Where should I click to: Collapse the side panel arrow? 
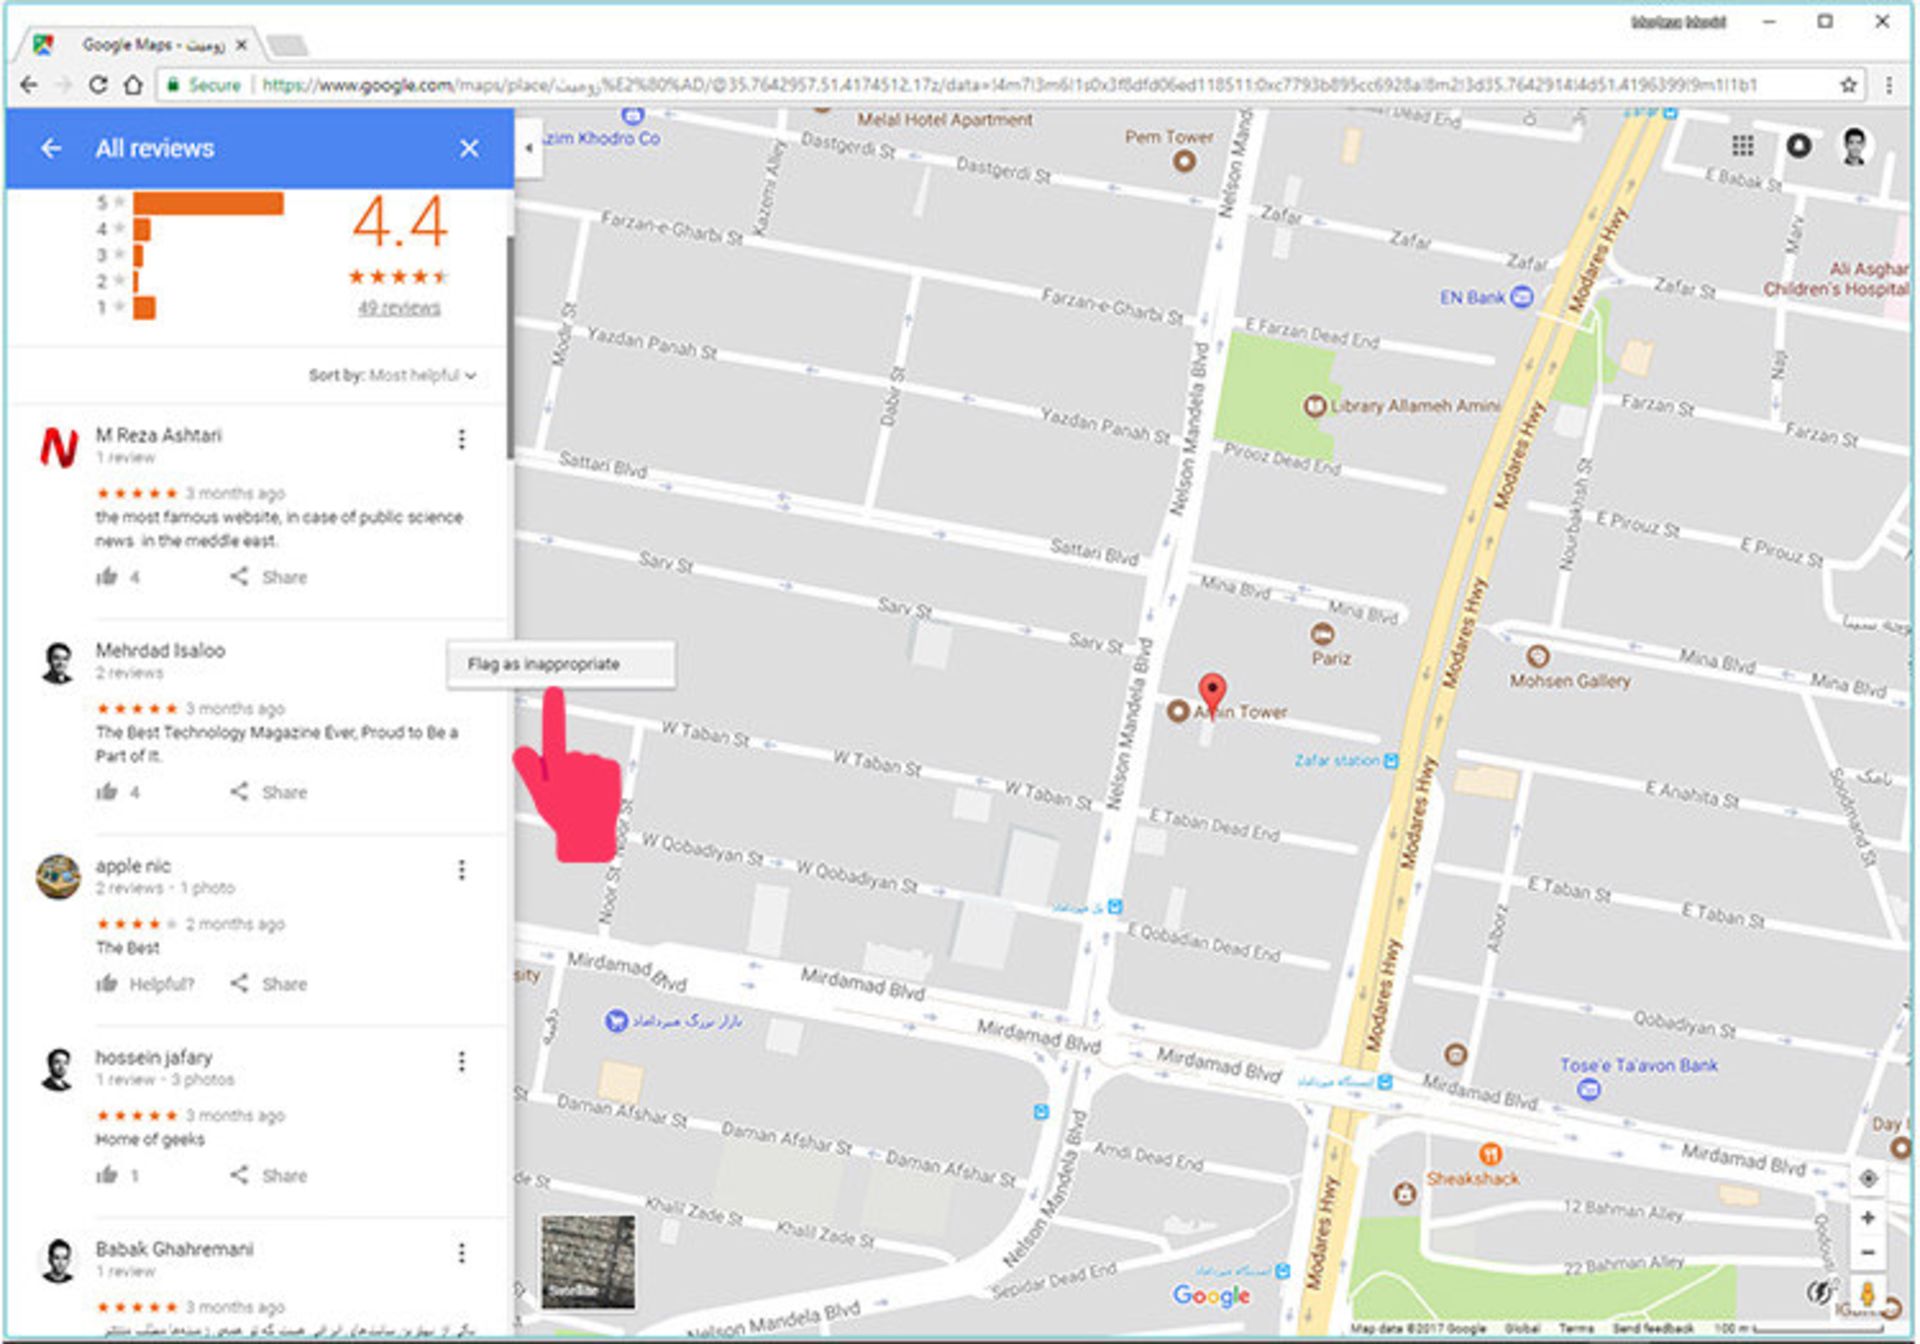point(529,148)
